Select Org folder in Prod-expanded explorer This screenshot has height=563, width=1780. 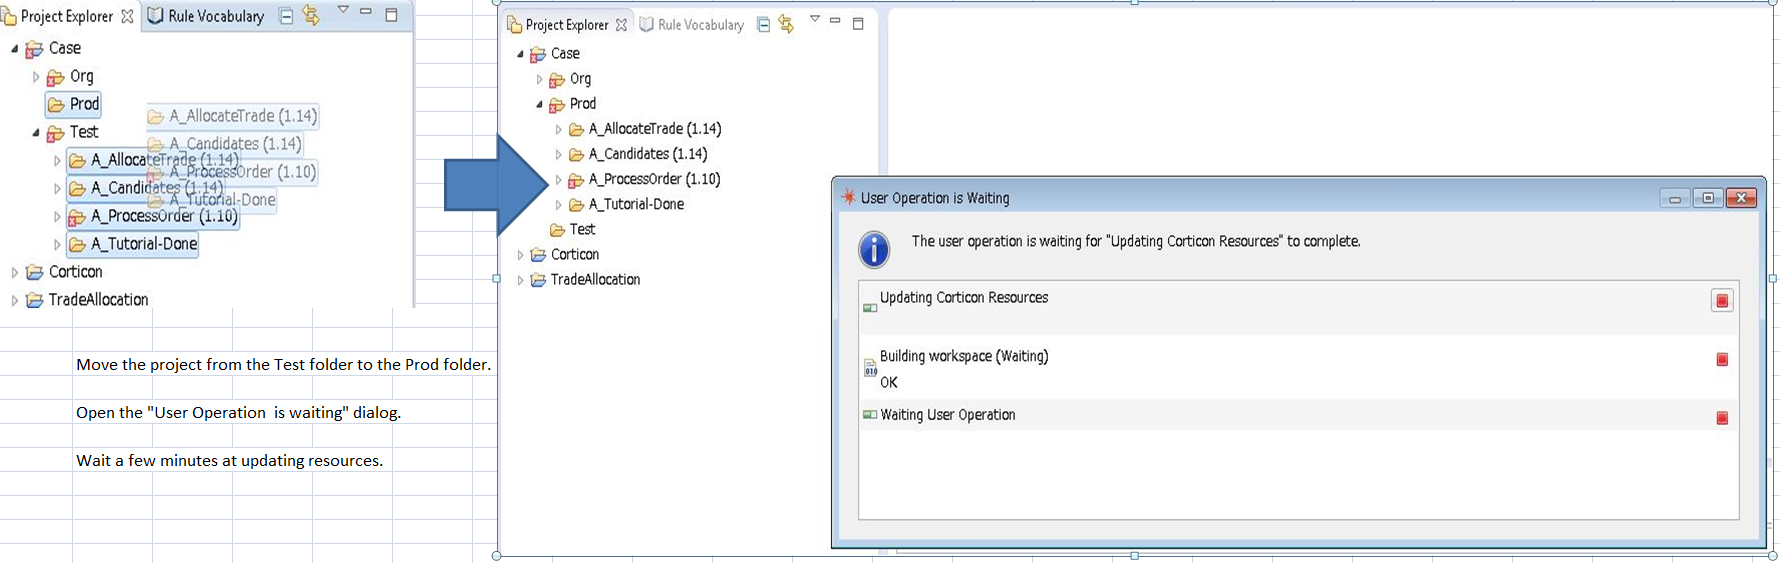click(x=570, y=79)
